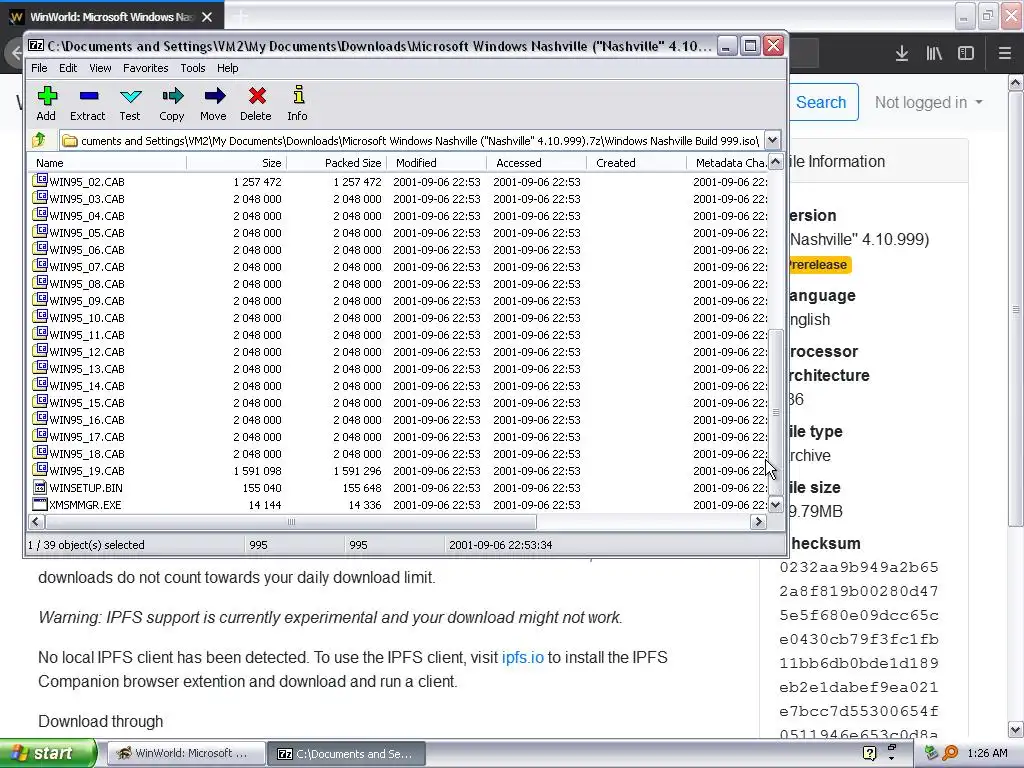Follow the ipfs.io link
Viewport: 1024px width, 768px height.
tap(522, 657)
